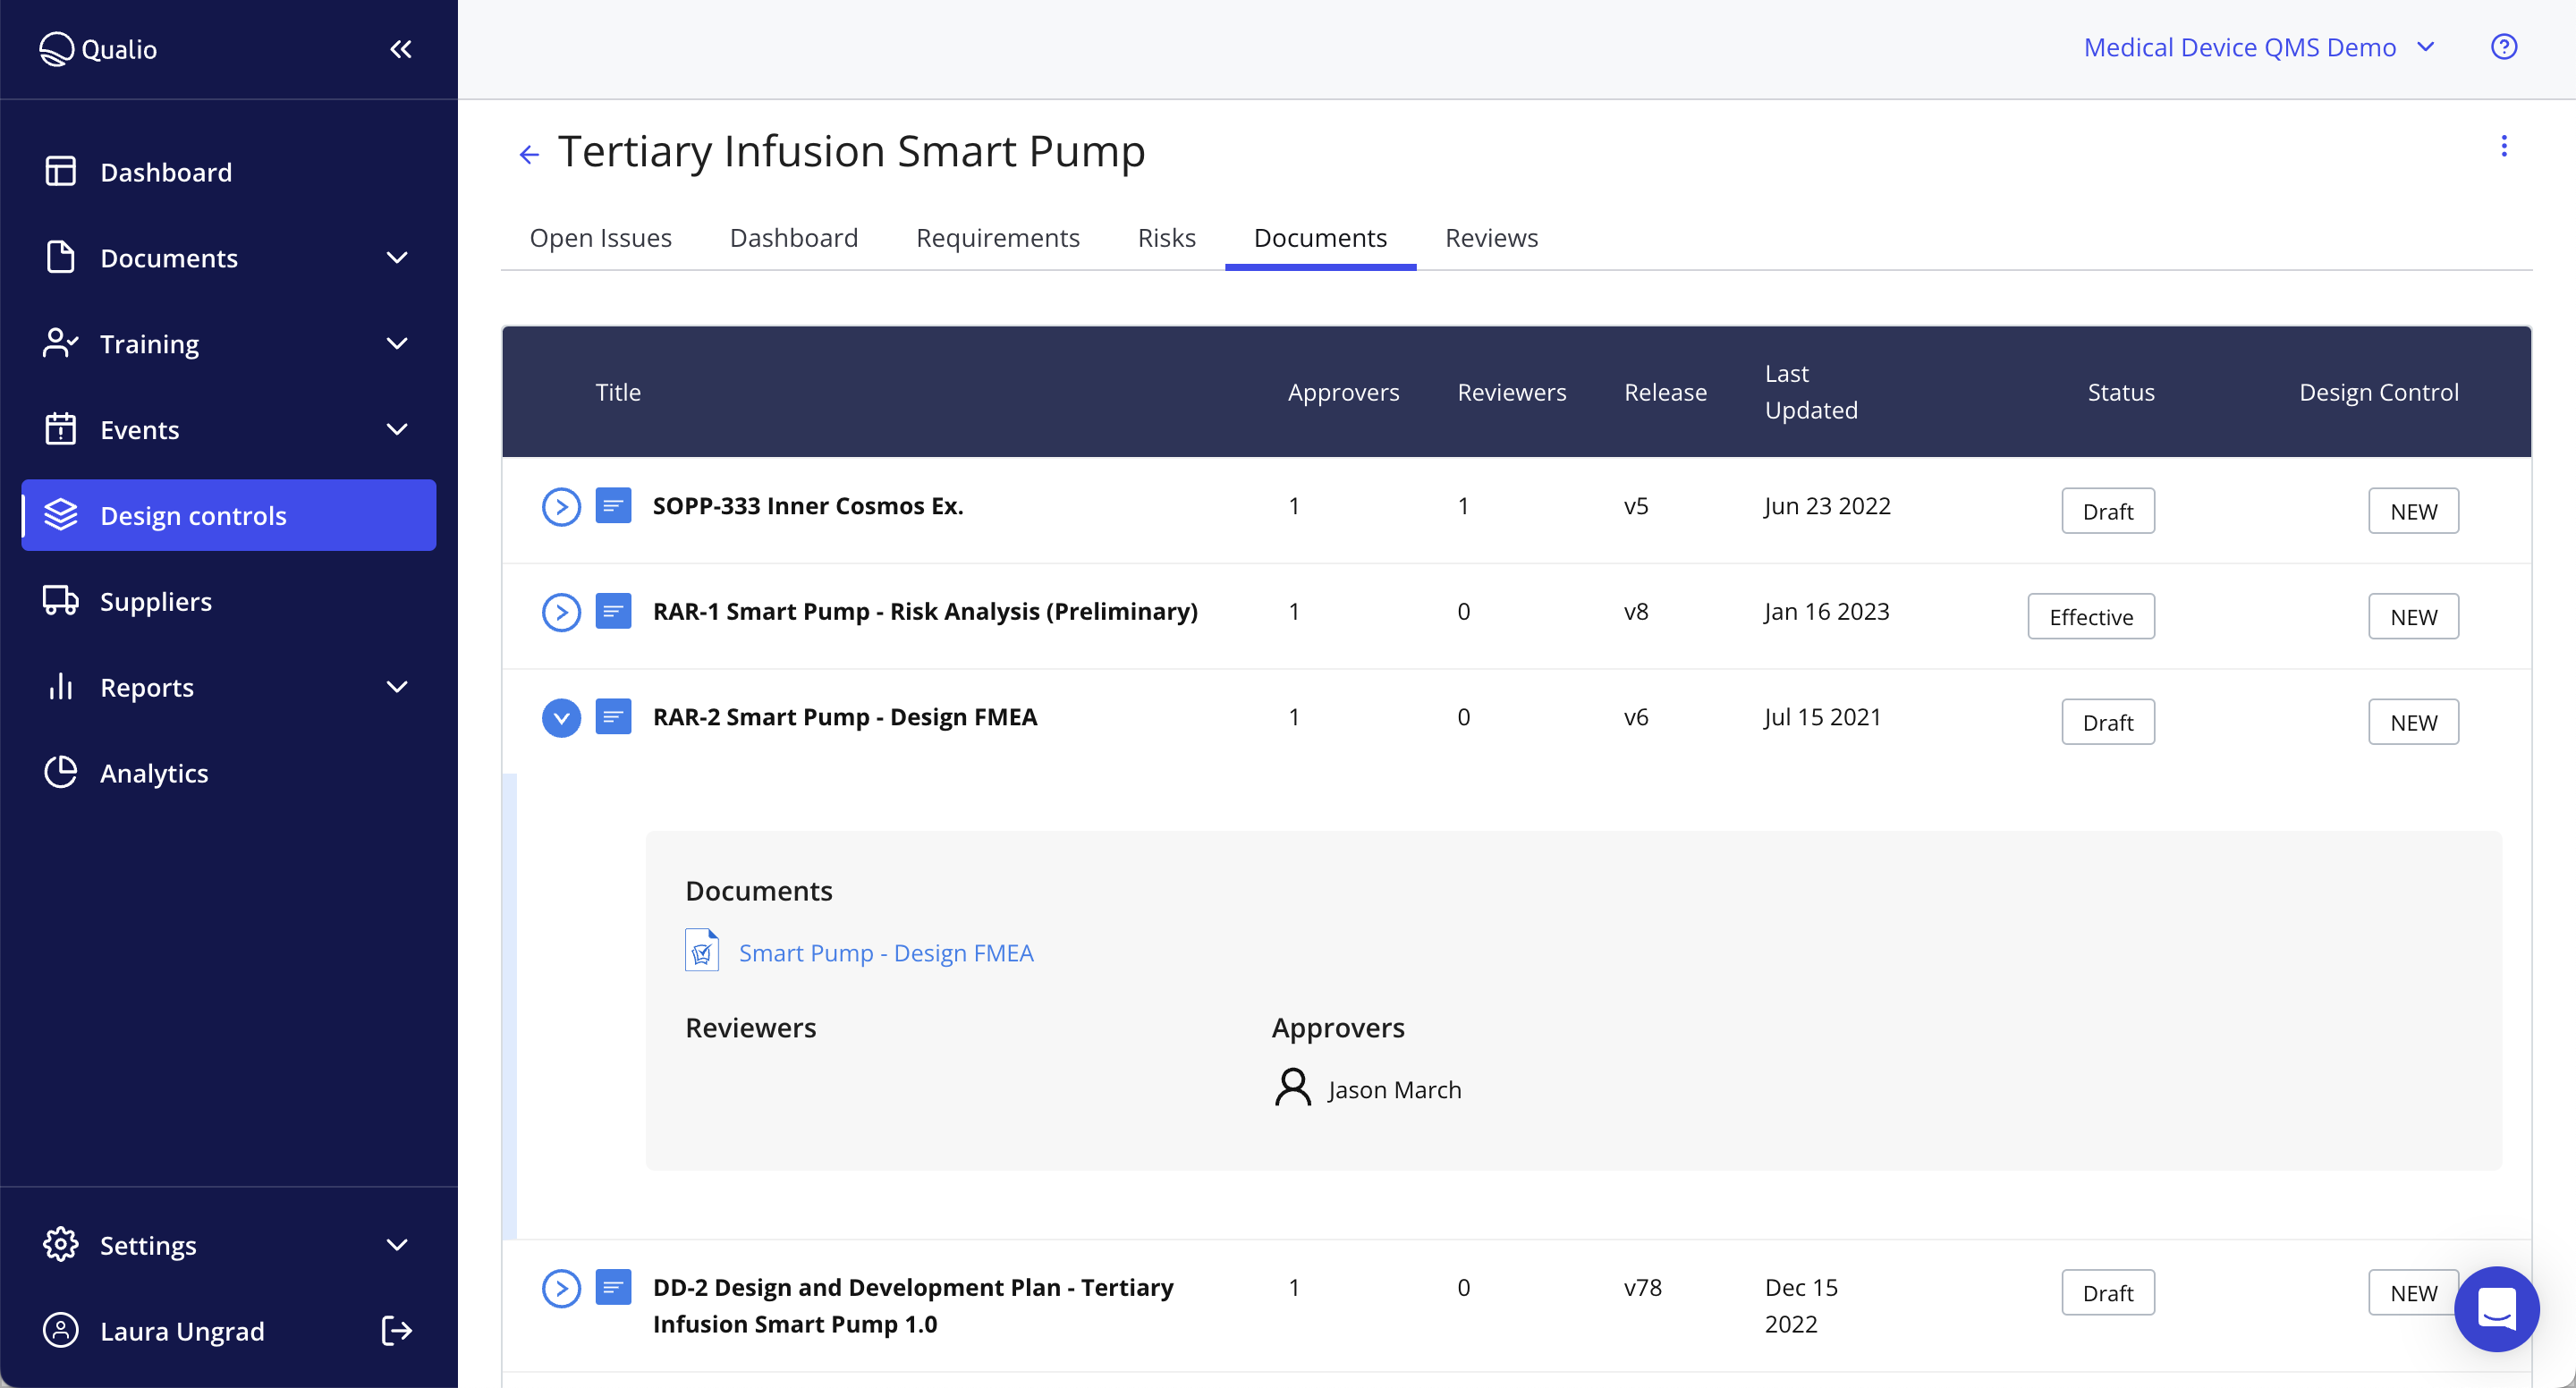Click the NEW badge on RAR-1 row

click(x=2413, y=616)
